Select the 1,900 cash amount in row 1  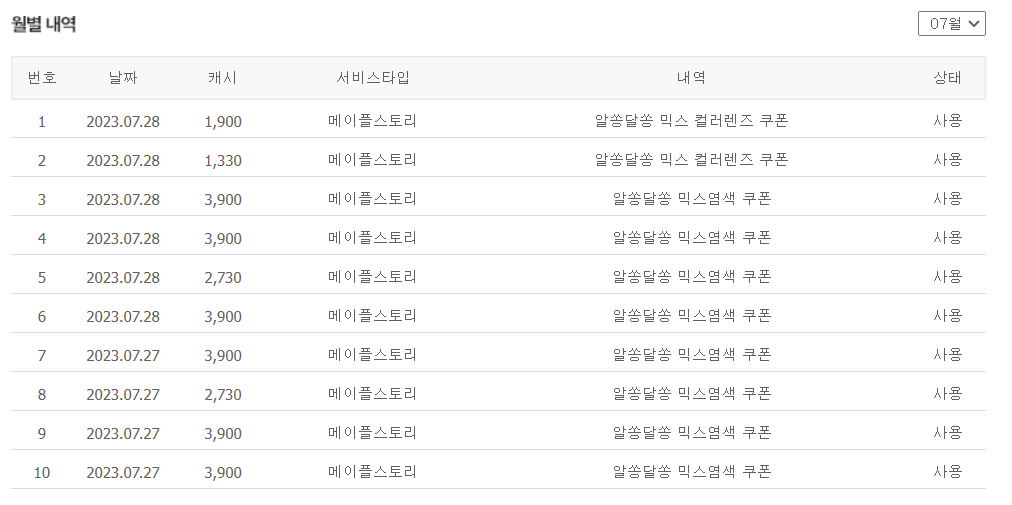coord(222,121)
